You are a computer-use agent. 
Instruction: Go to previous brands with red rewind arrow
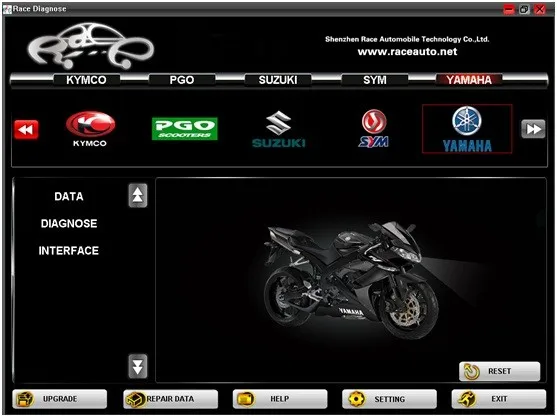26,130
